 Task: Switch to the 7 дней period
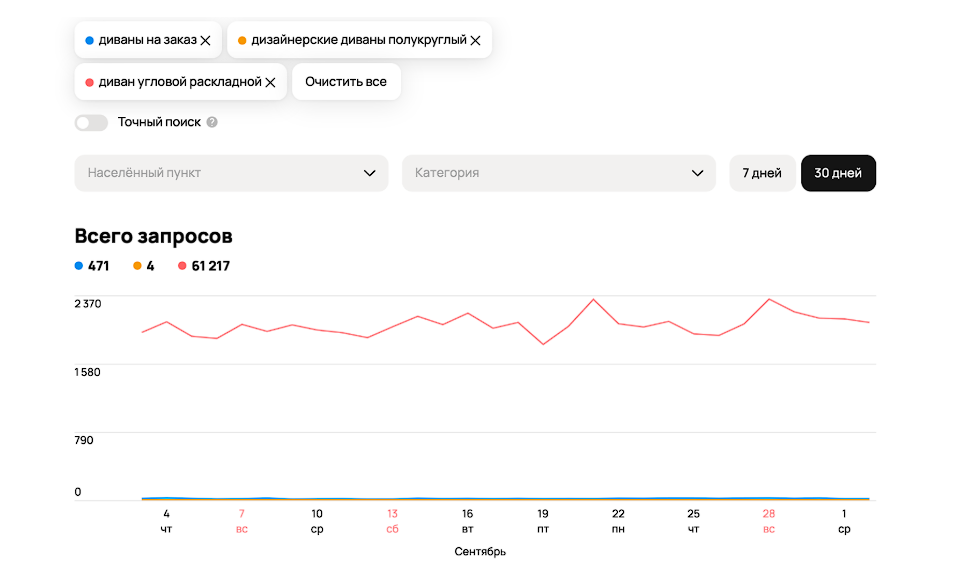pos(762,173)
